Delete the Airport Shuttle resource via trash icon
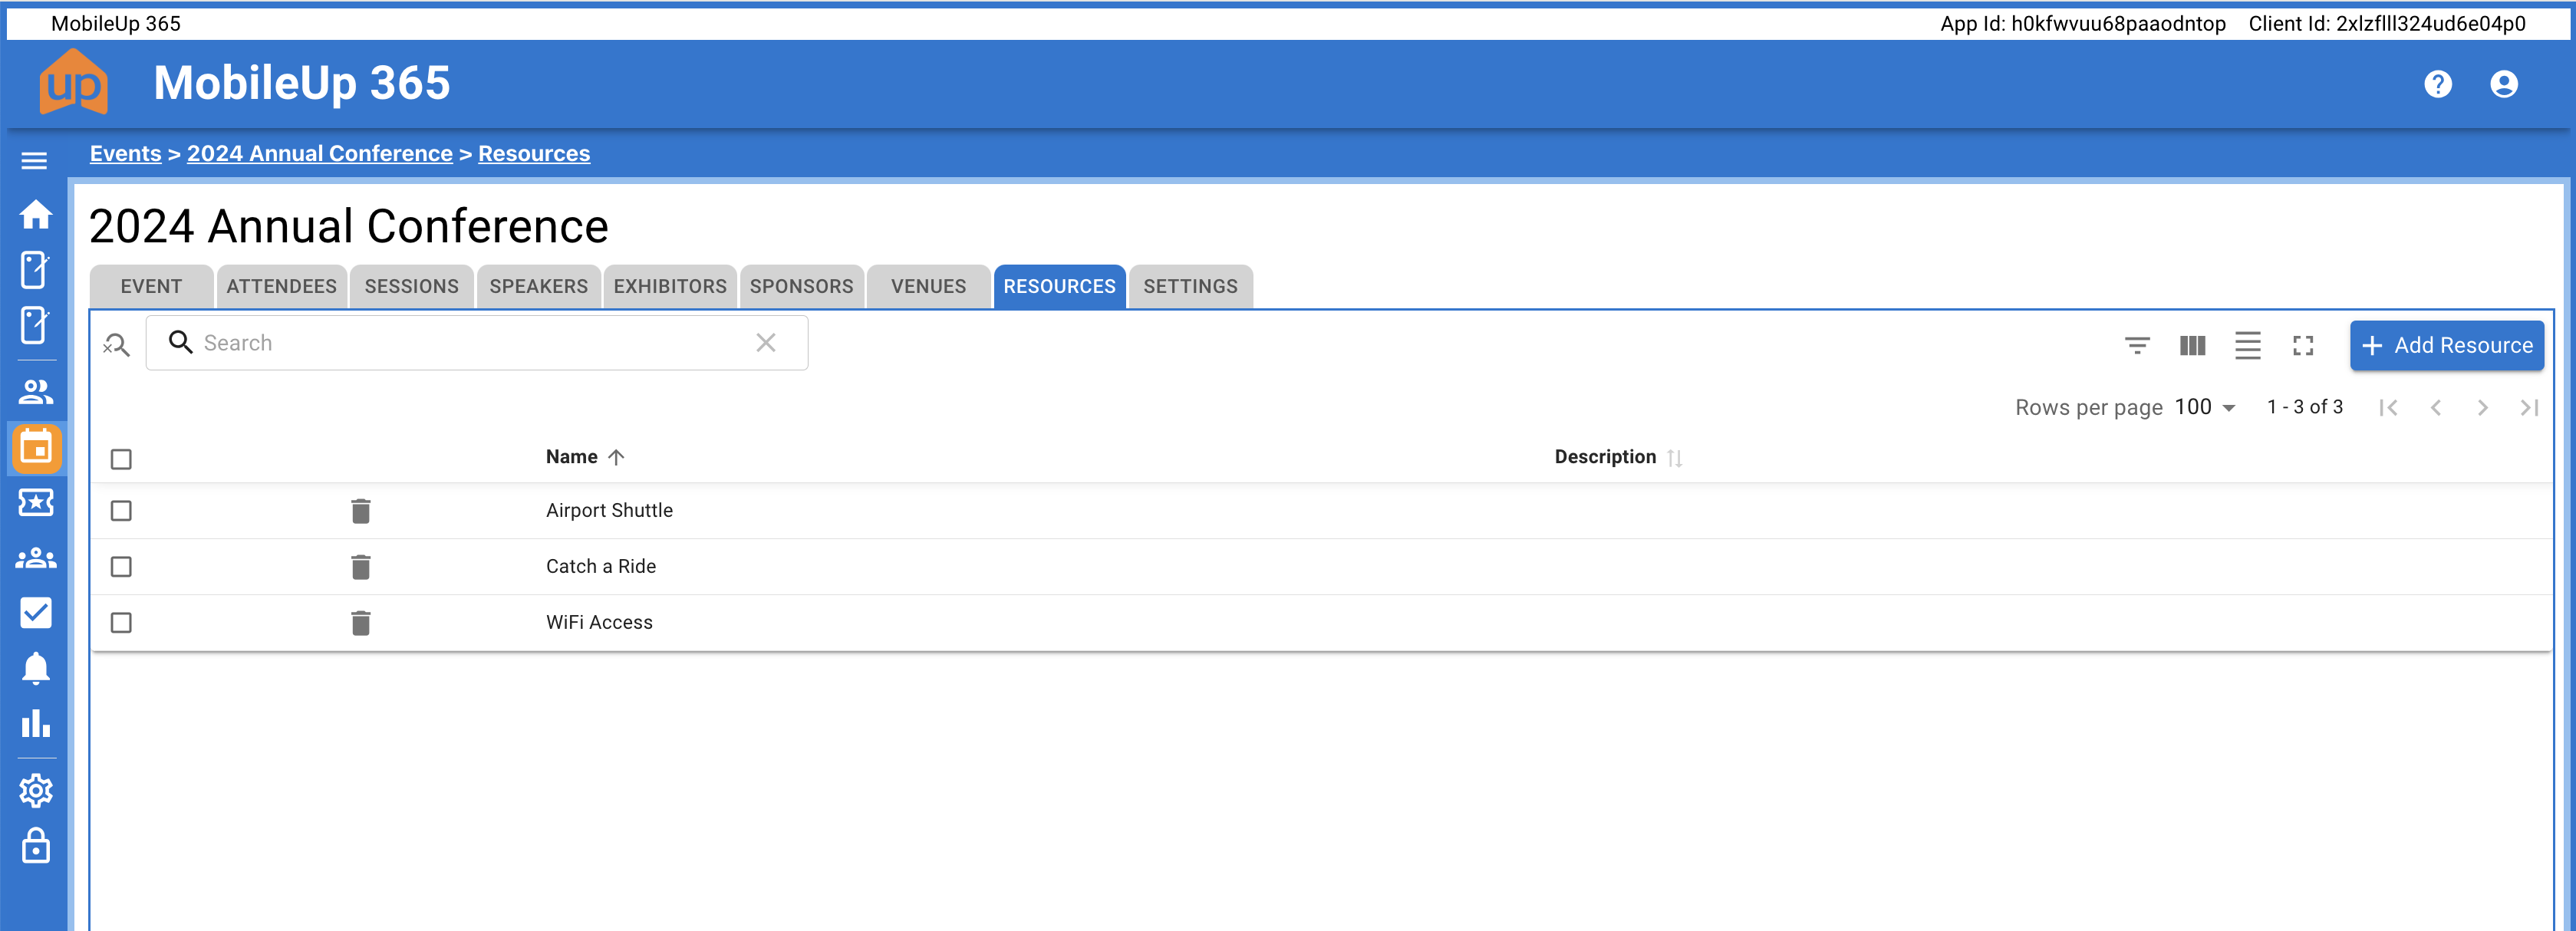 coord(361,510)
